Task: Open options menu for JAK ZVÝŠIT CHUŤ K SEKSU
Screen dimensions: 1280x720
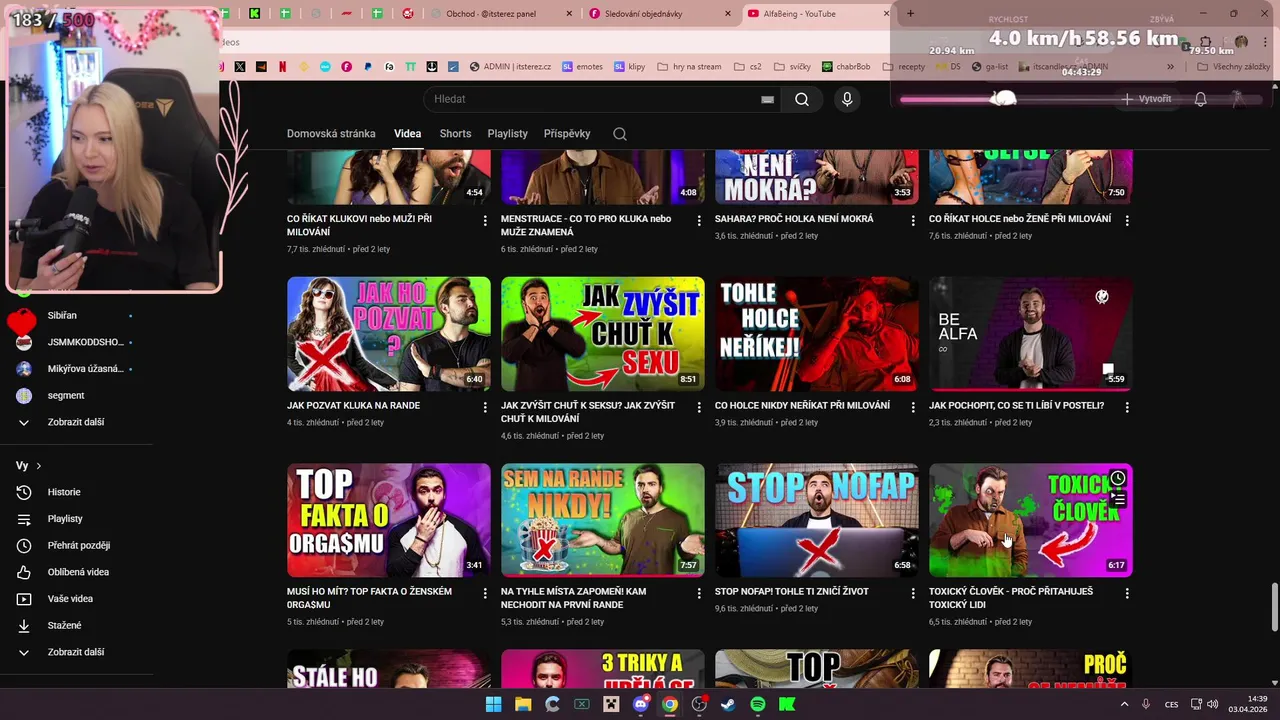Action: [x=699, y=407]
